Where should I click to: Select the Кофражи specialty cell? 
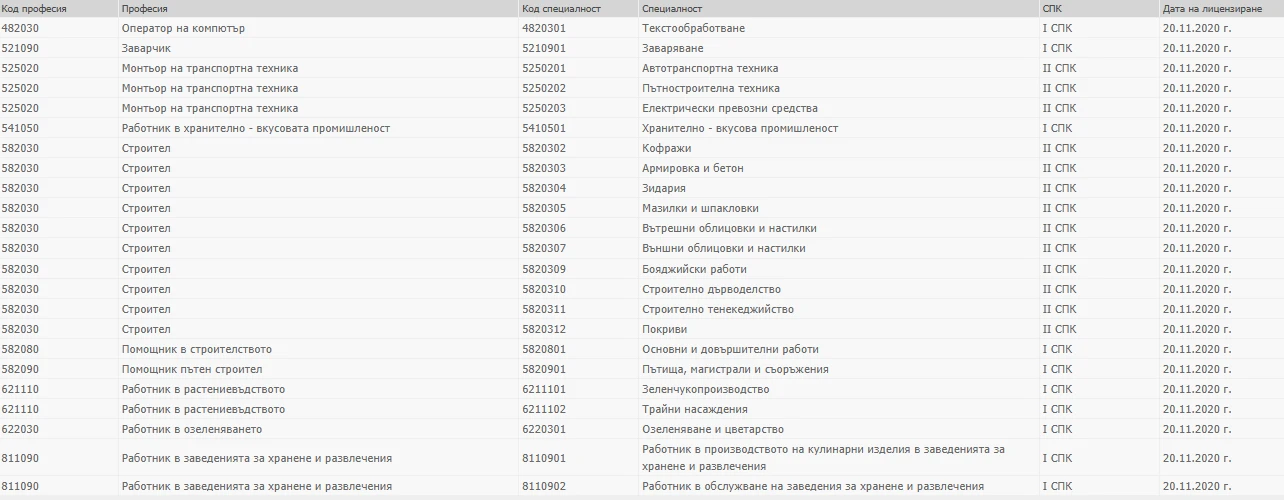point(666,148)
